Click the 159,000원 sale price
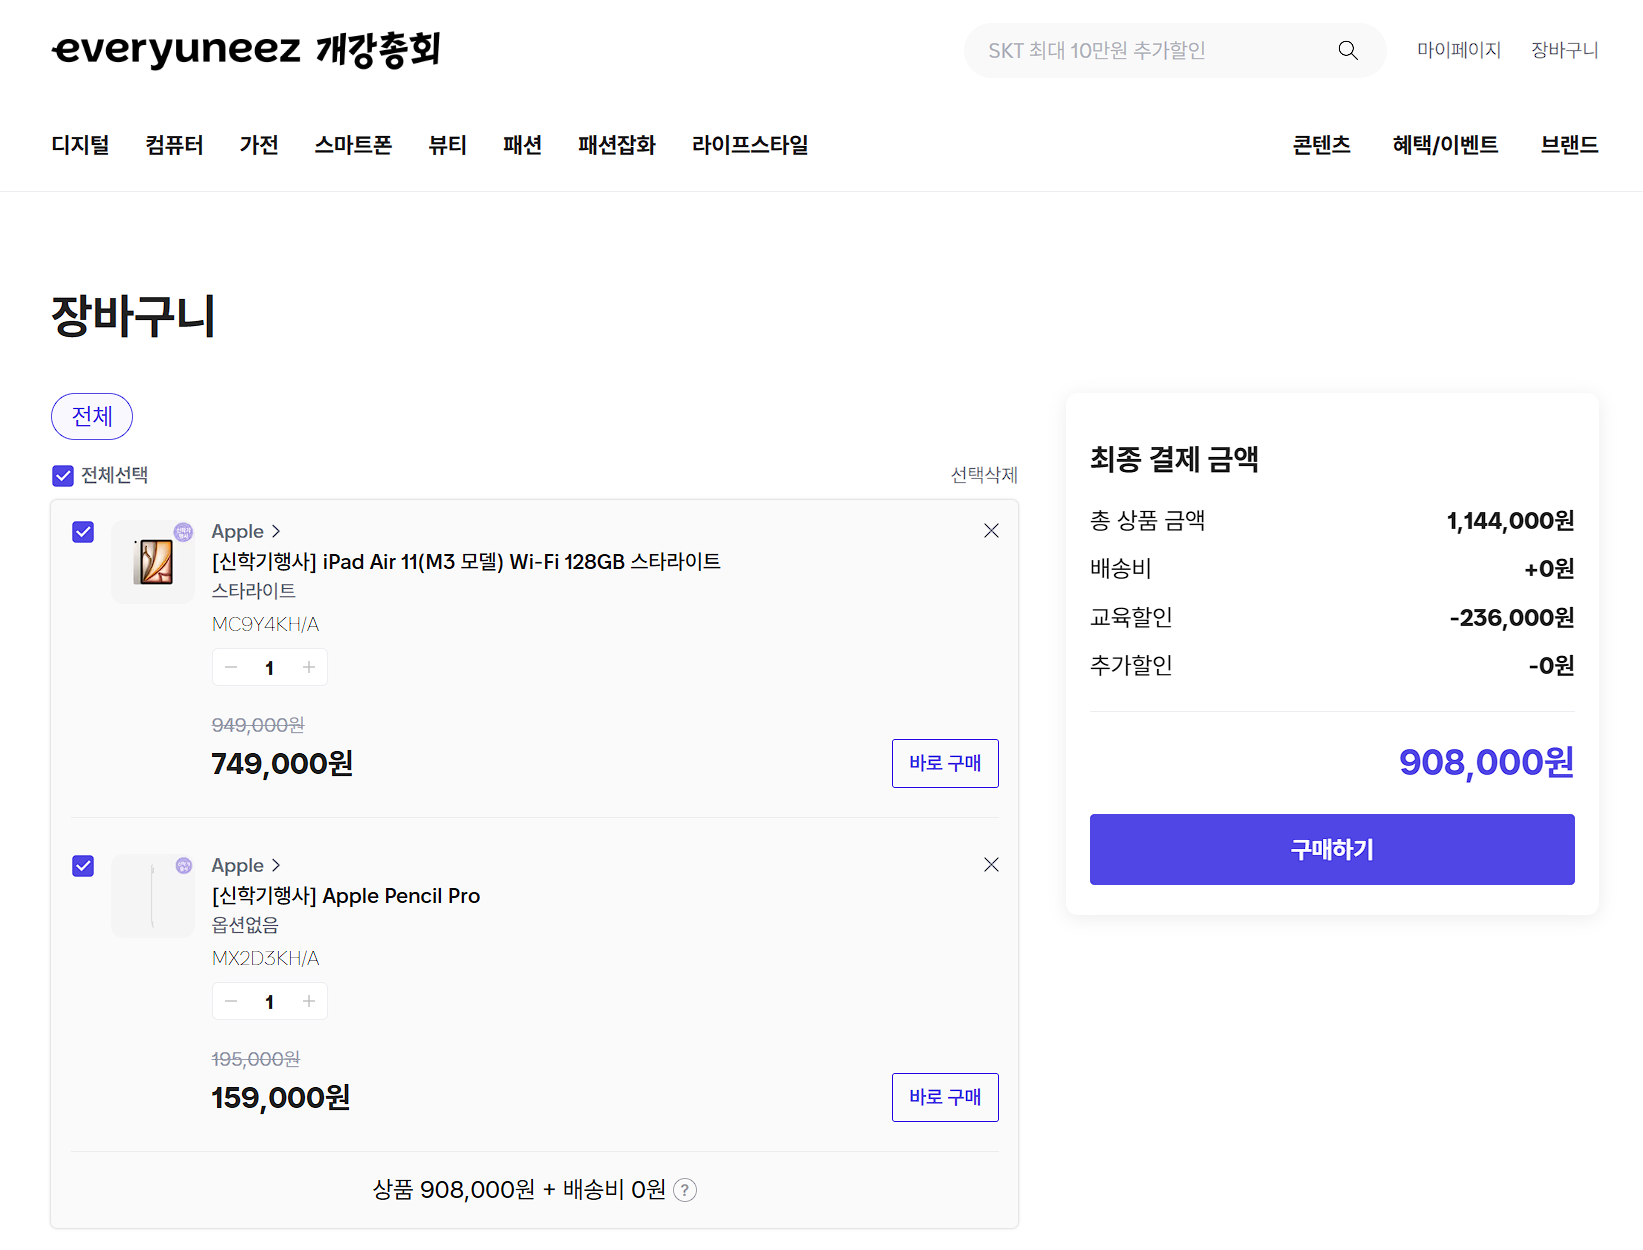The height and width of the screenshot is (1250, 1643). pos(281,1098)
